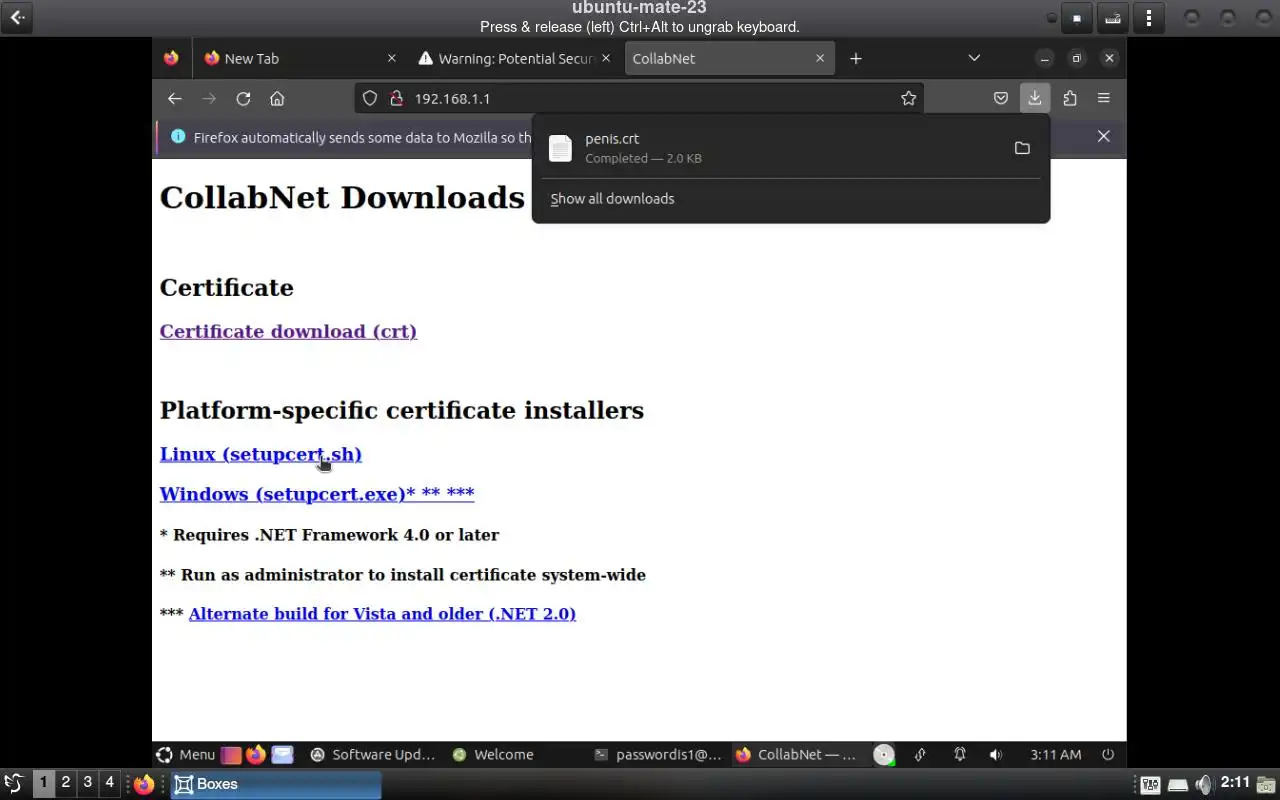
Task: Open guest notifications bell
Action: [x=959, y=755]
